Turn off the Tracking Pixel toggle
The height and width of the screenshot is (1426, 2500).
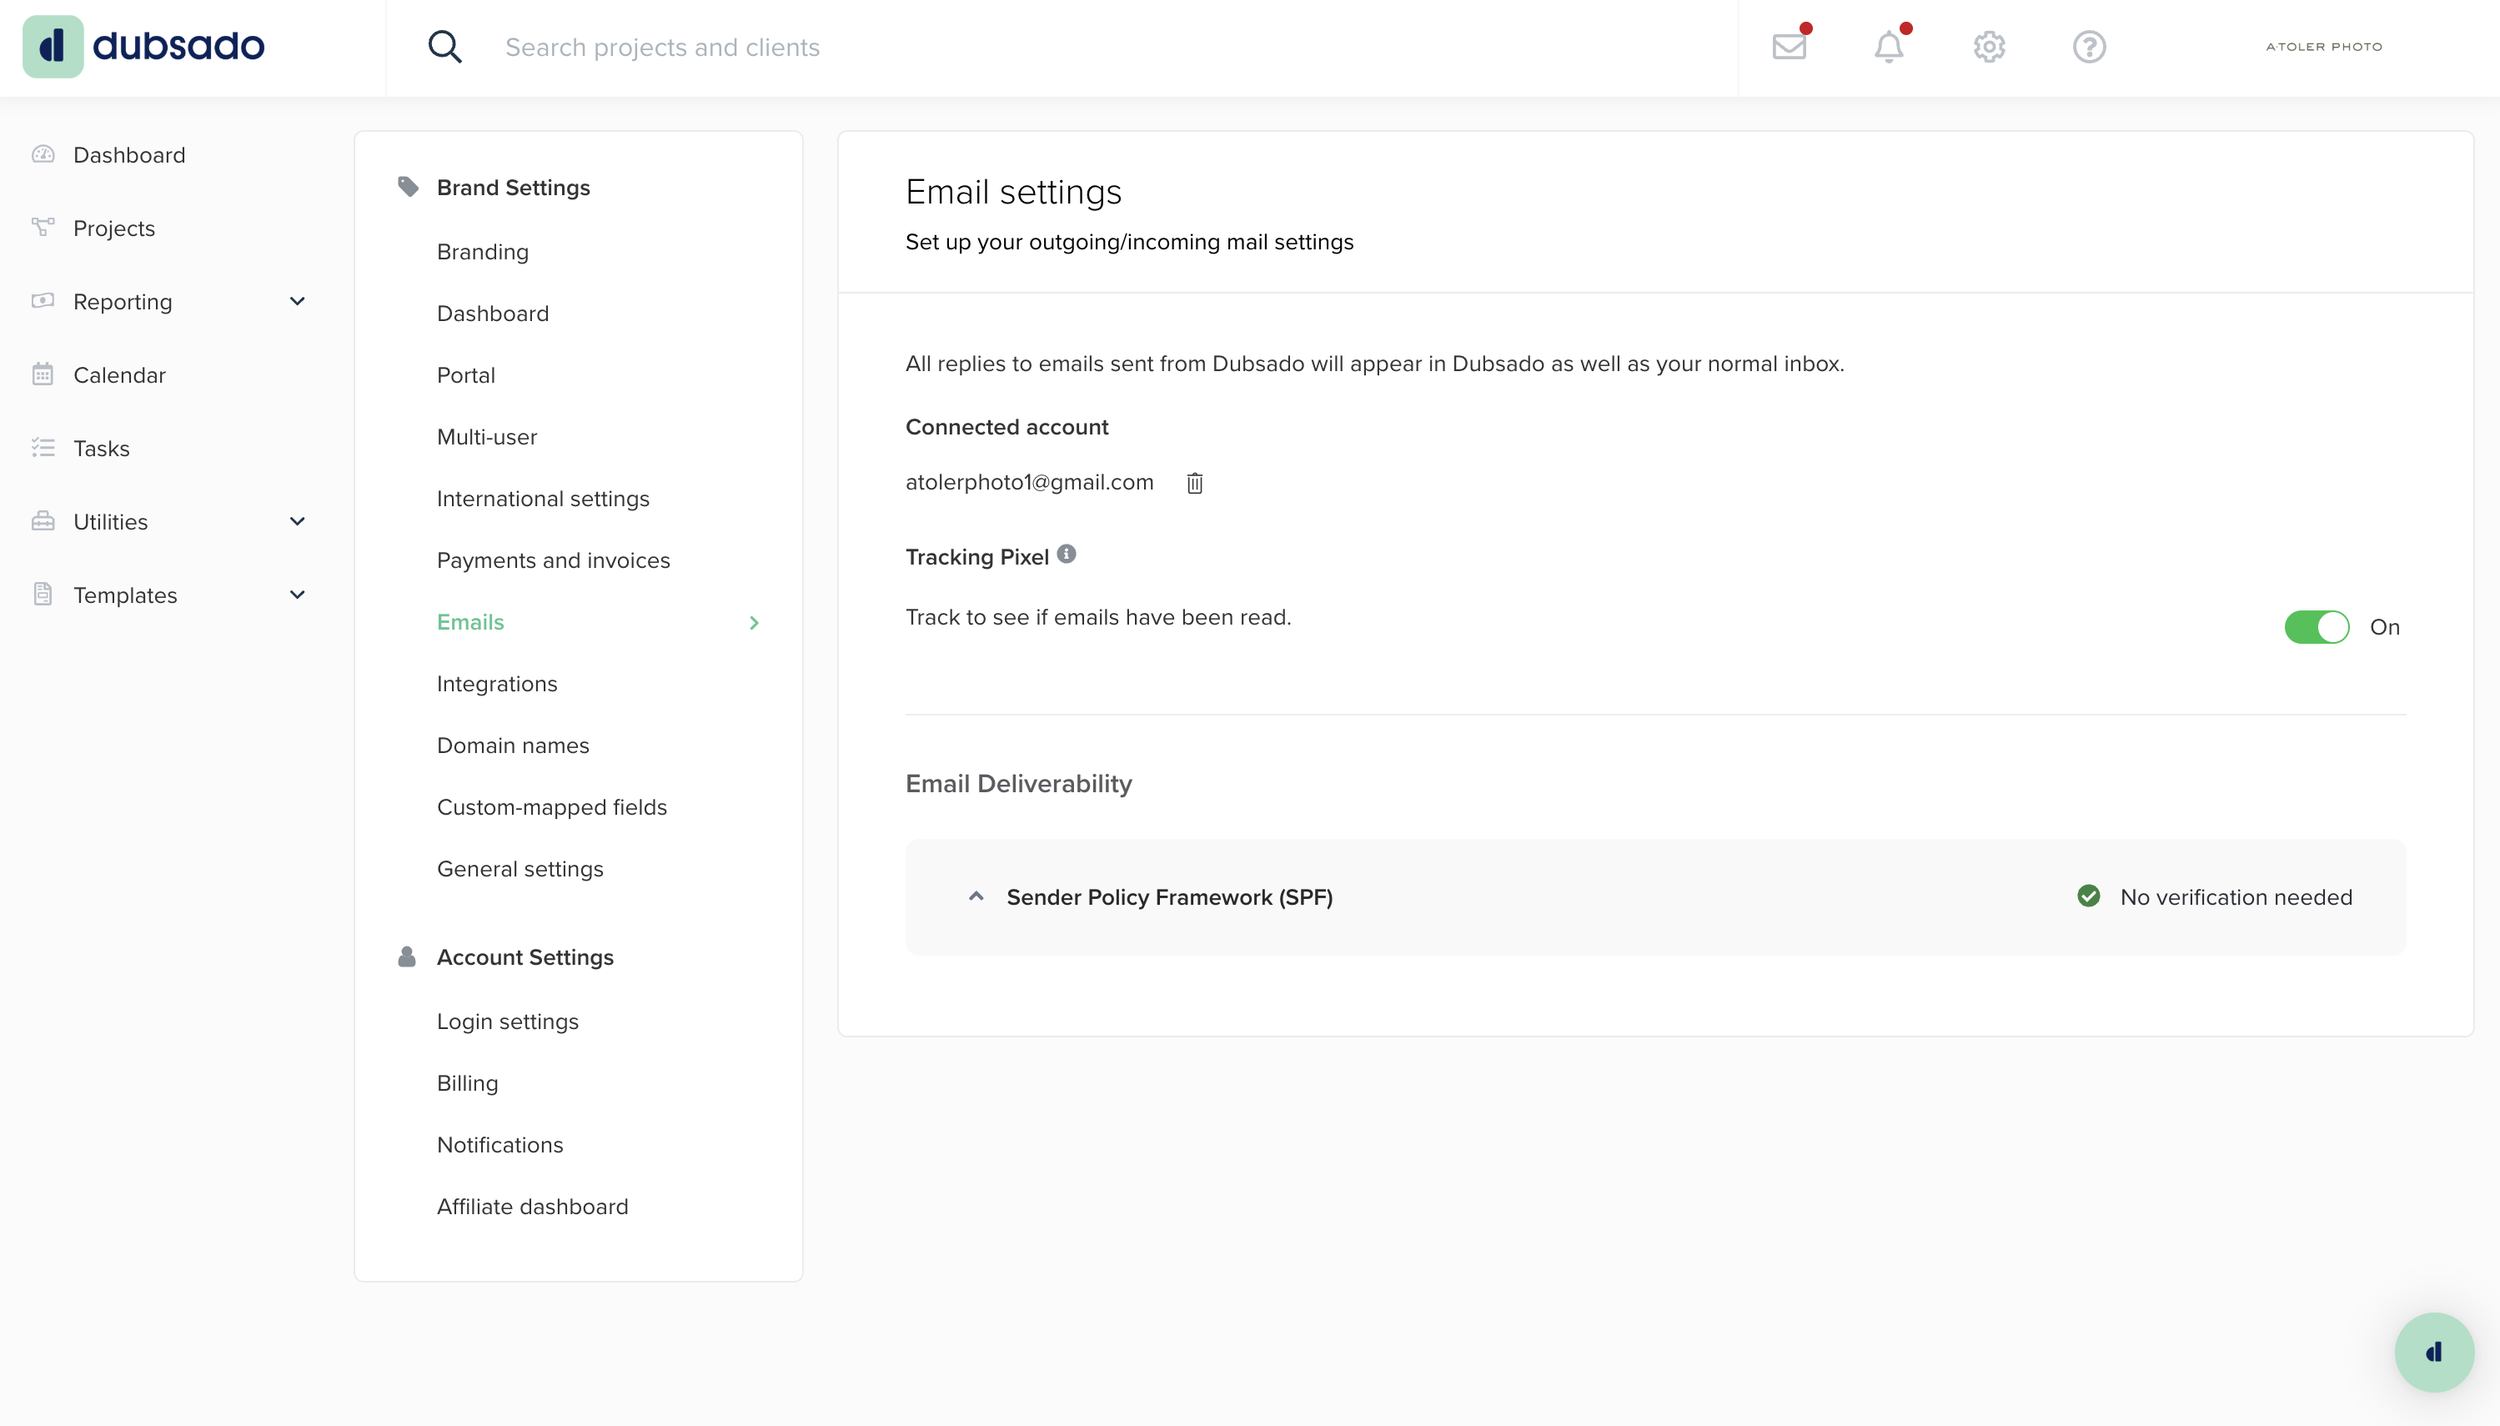(2316, 627)
